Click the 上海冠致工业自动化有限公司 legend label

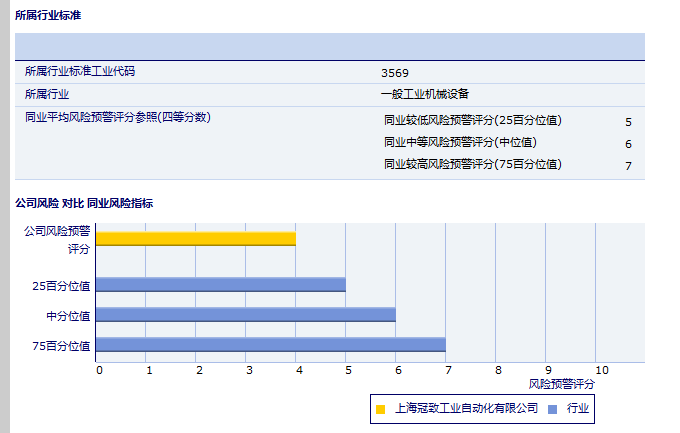point(466,408)
